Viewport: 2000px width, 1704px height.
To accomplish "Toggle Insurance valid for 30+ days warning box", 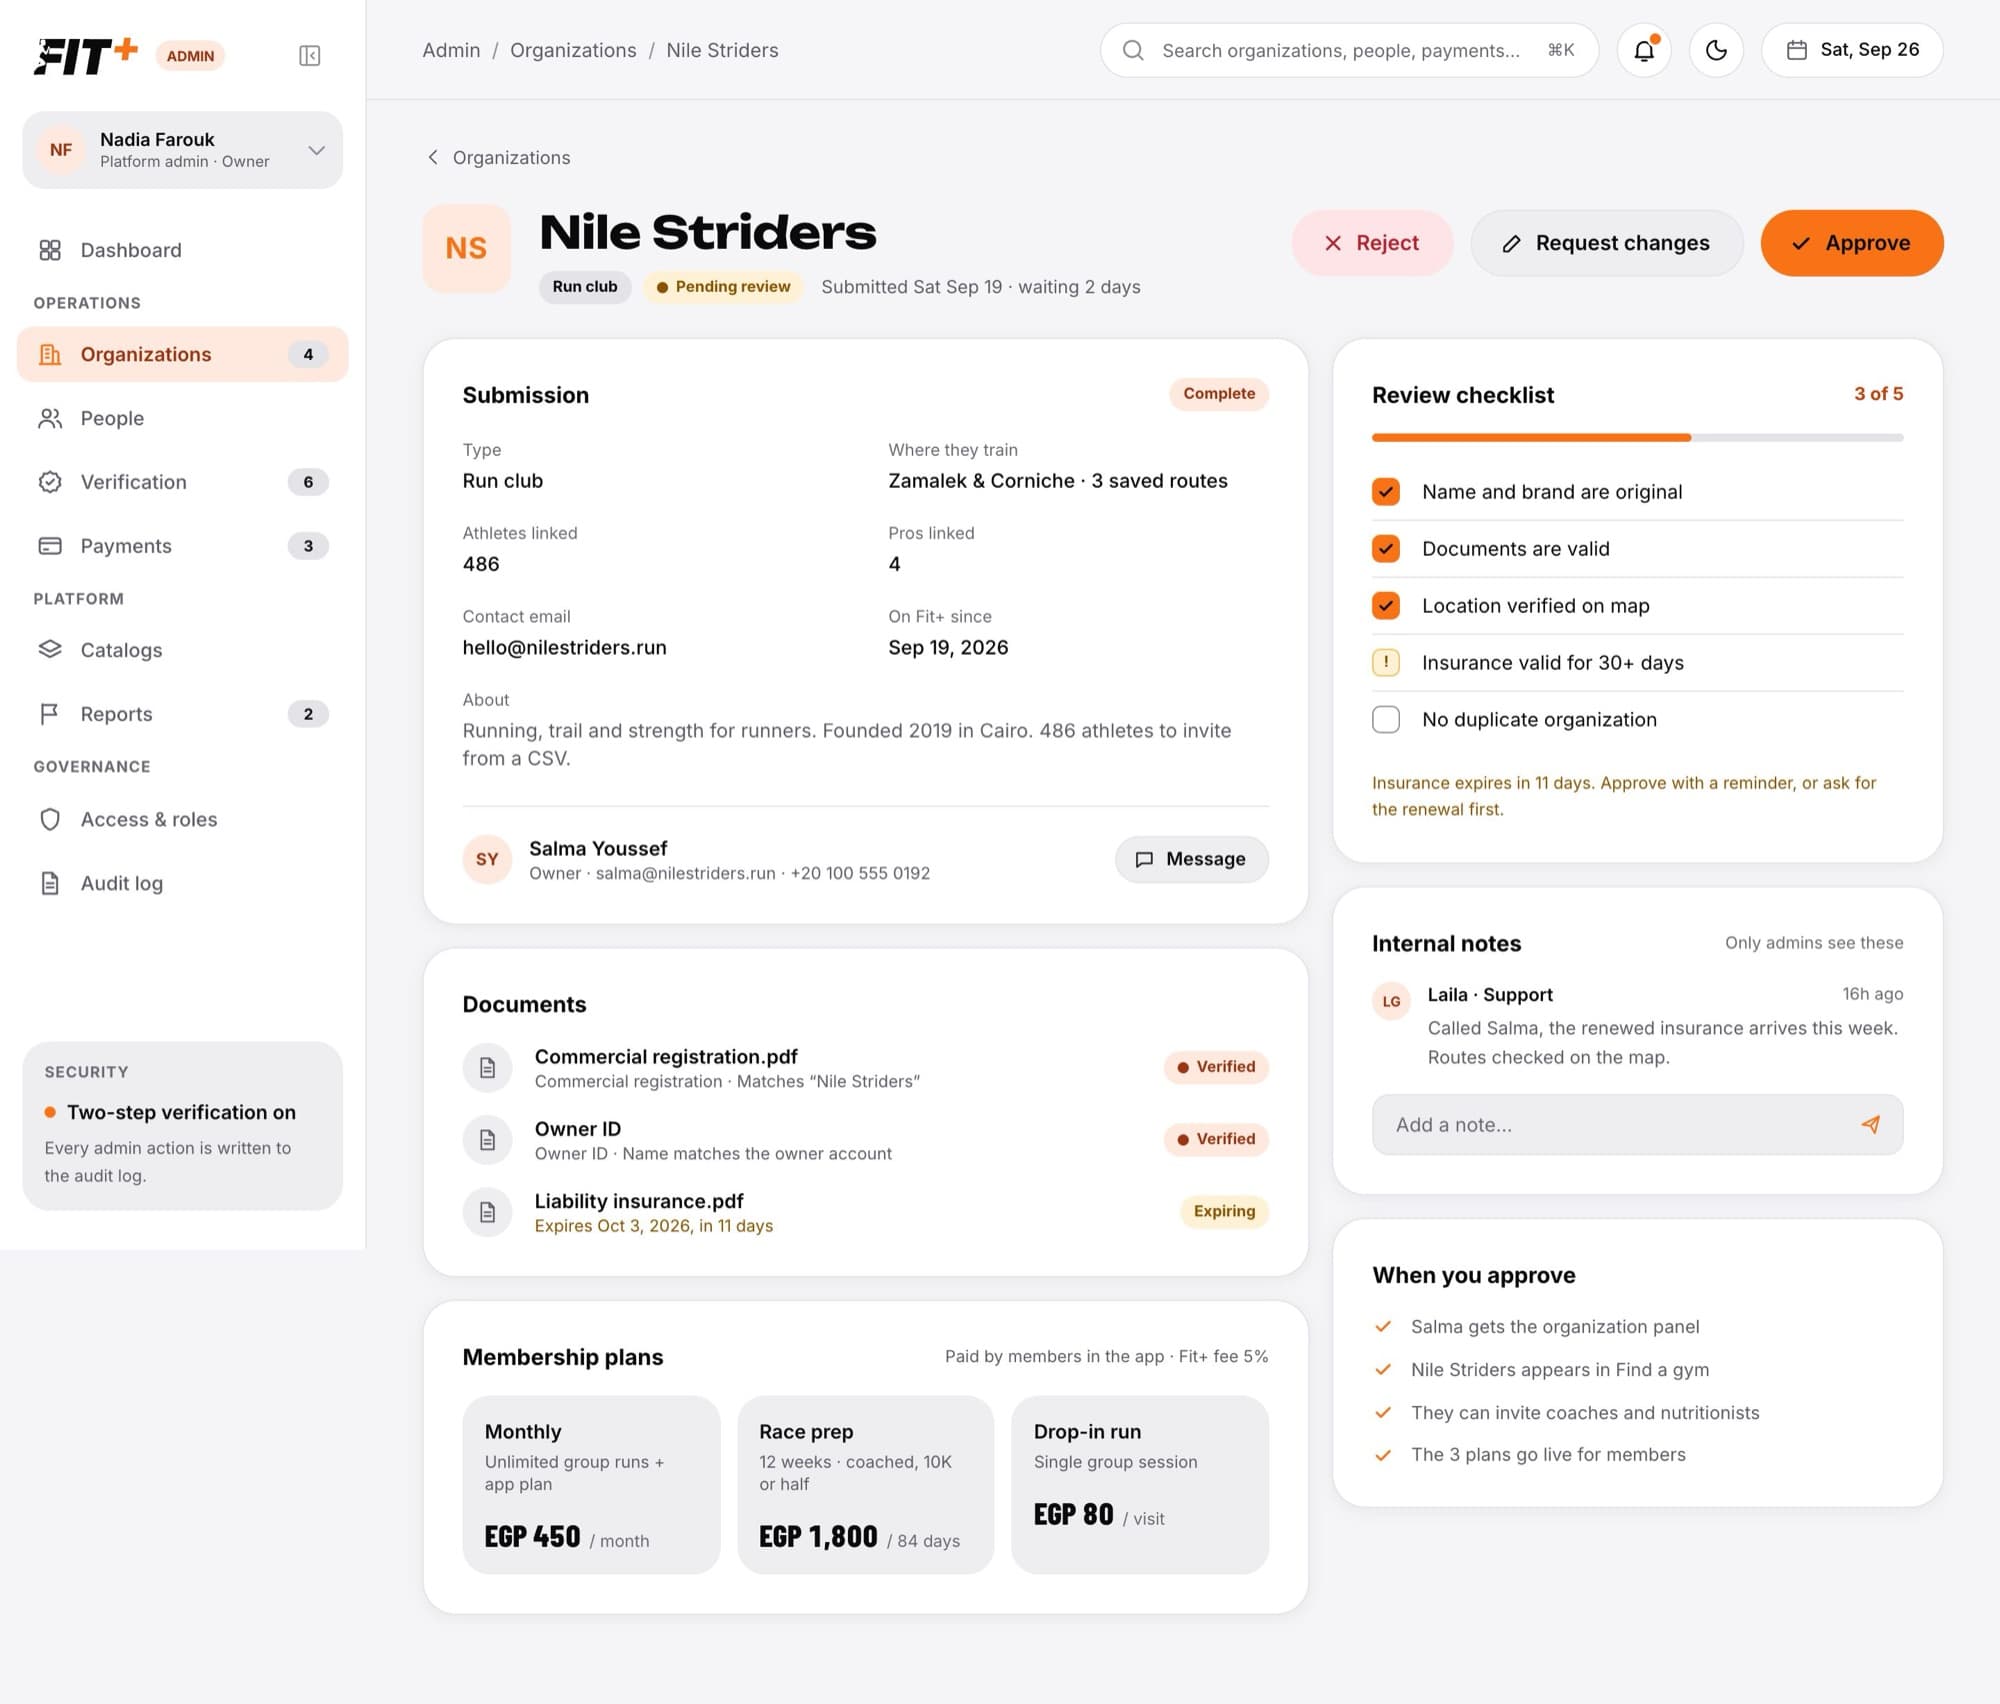I will tap(1386, 663).
